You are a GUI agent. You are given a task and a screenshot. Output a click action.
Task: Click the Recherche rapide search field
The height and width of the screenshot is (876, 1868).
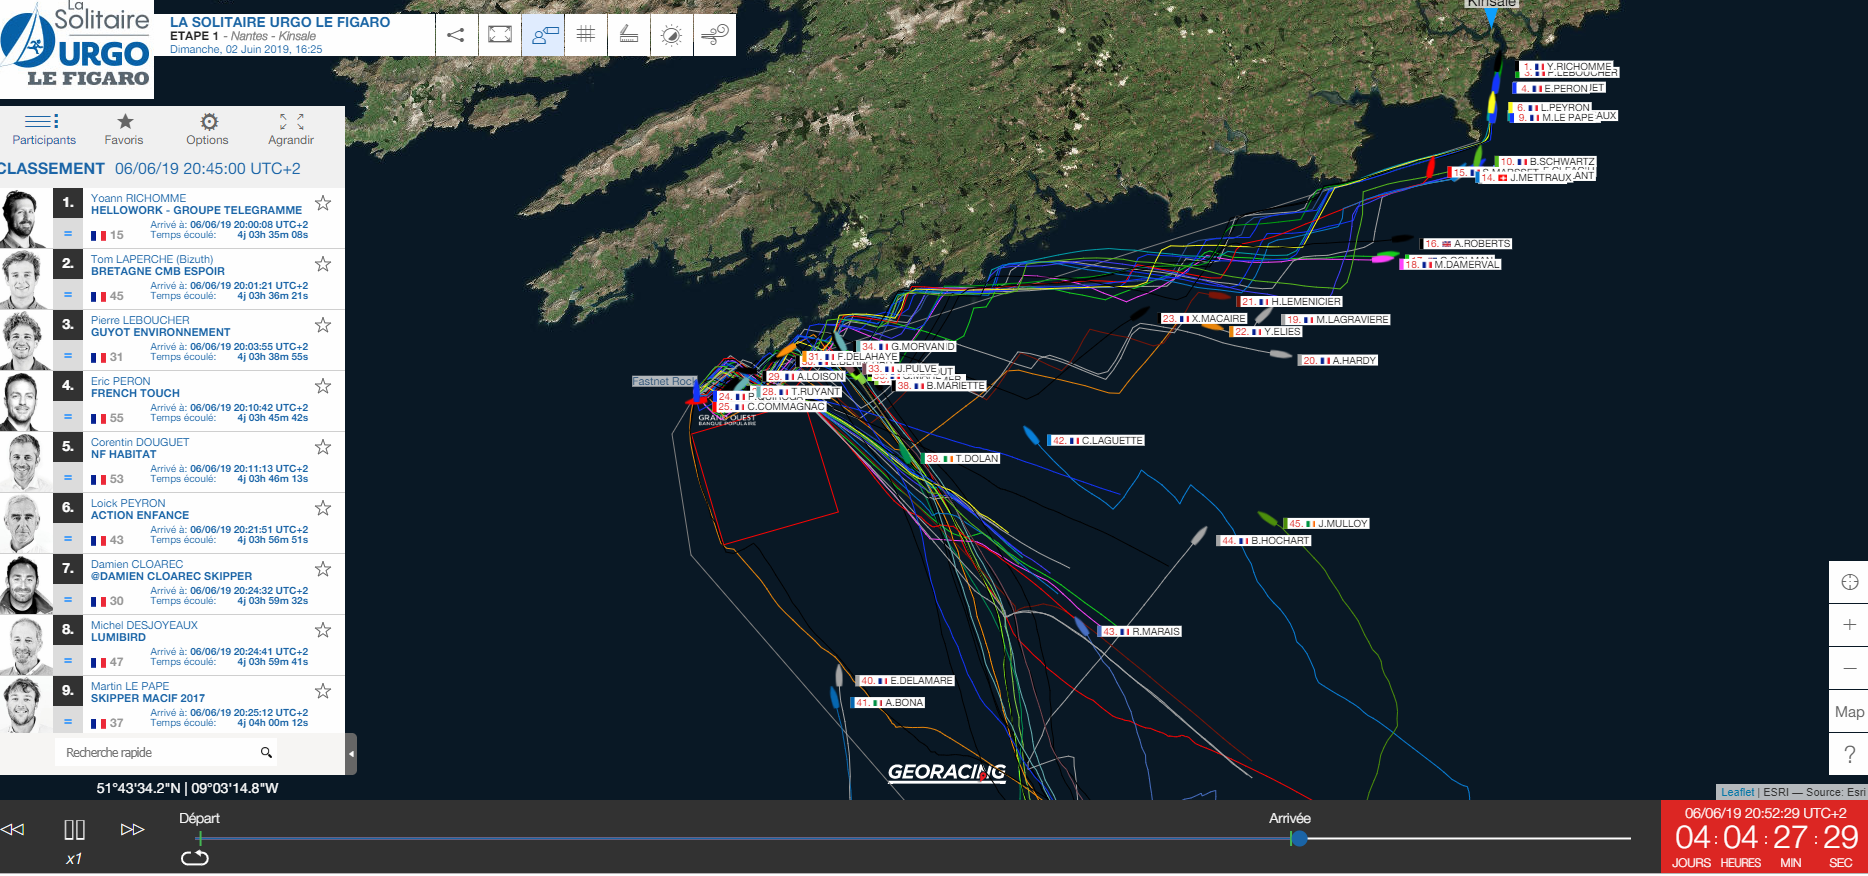[155, 752]
